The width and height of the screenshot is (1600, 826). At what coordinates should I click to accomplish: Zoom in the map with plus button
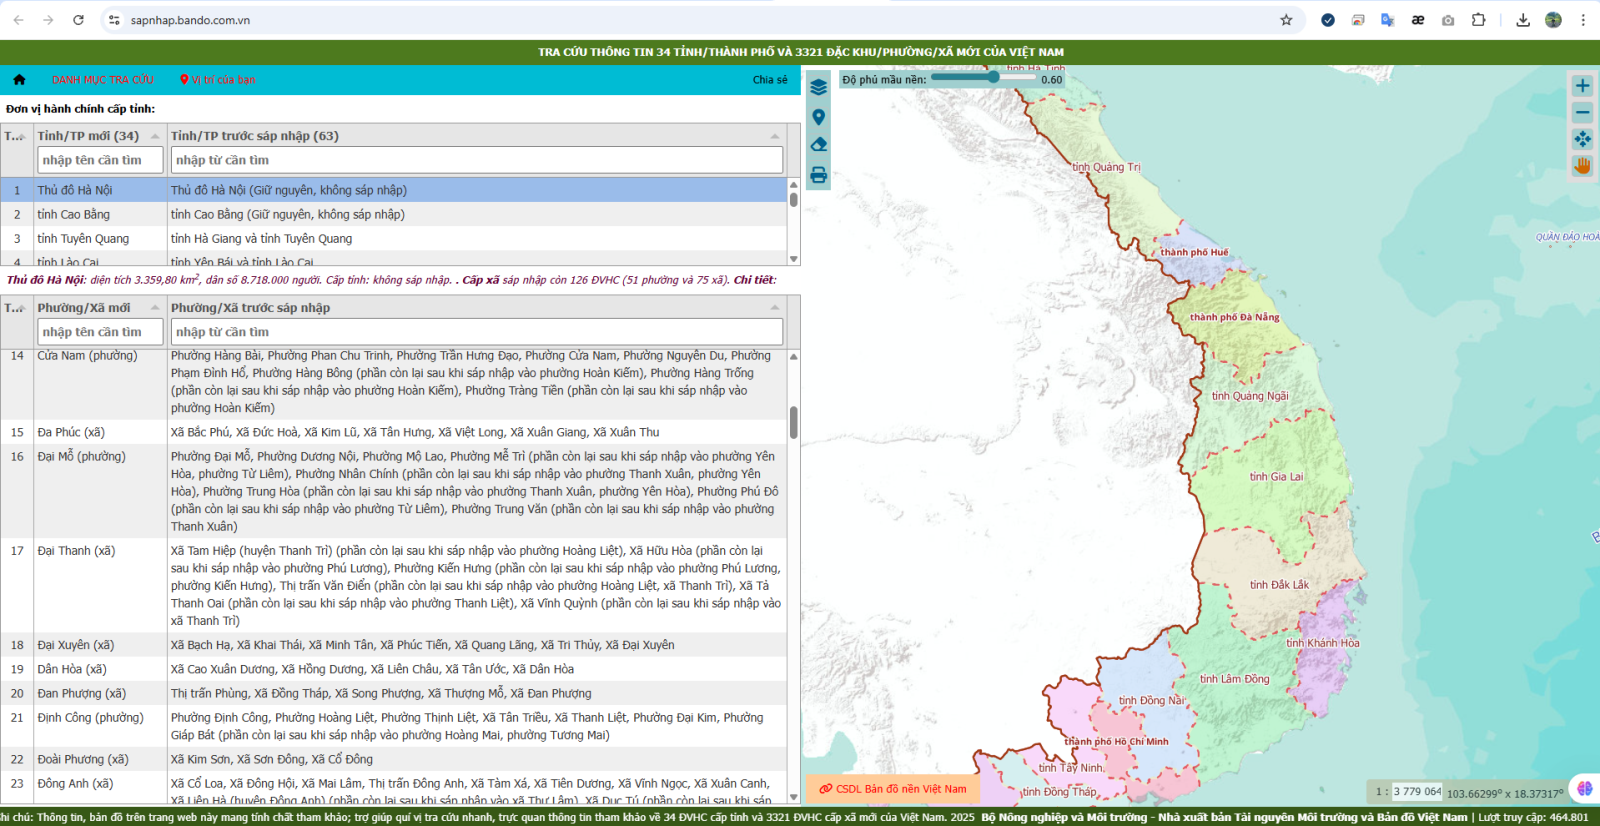[x=1582, y=86]
